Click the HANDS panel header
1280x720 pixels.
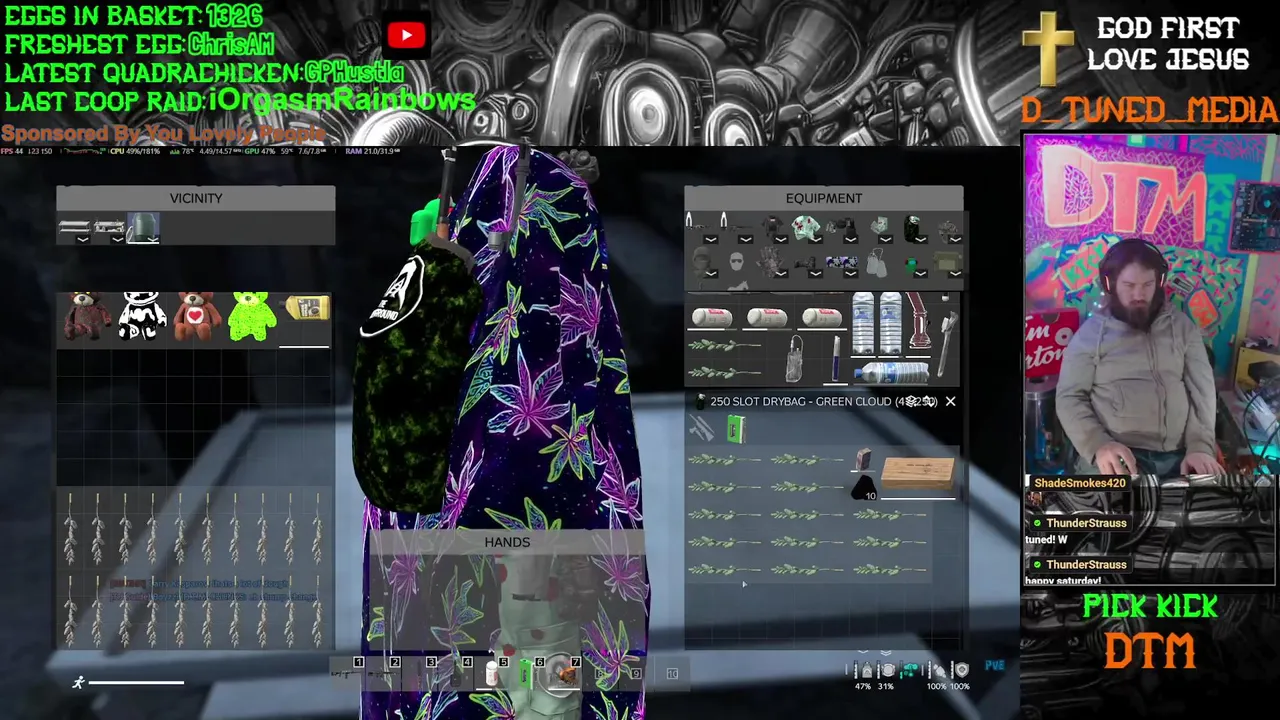(507, 542)
